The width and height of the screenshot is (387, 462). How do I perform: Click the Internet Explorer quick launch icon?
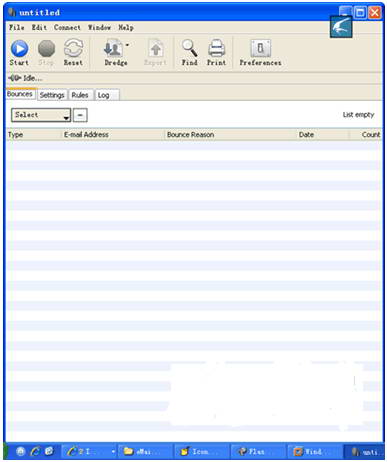coord(35,451)
